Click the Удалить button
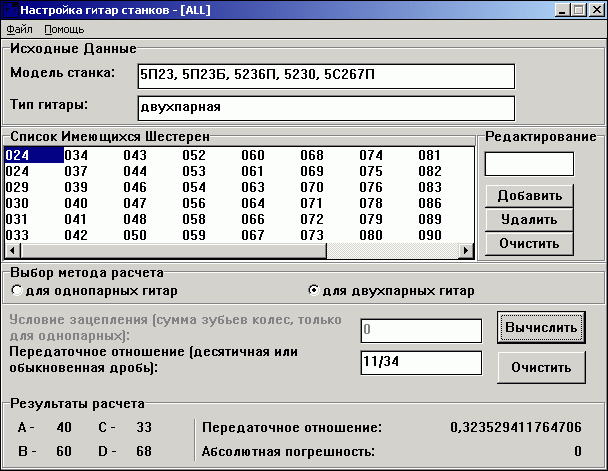This screenshot has width=608, height=471. (529, 220)
